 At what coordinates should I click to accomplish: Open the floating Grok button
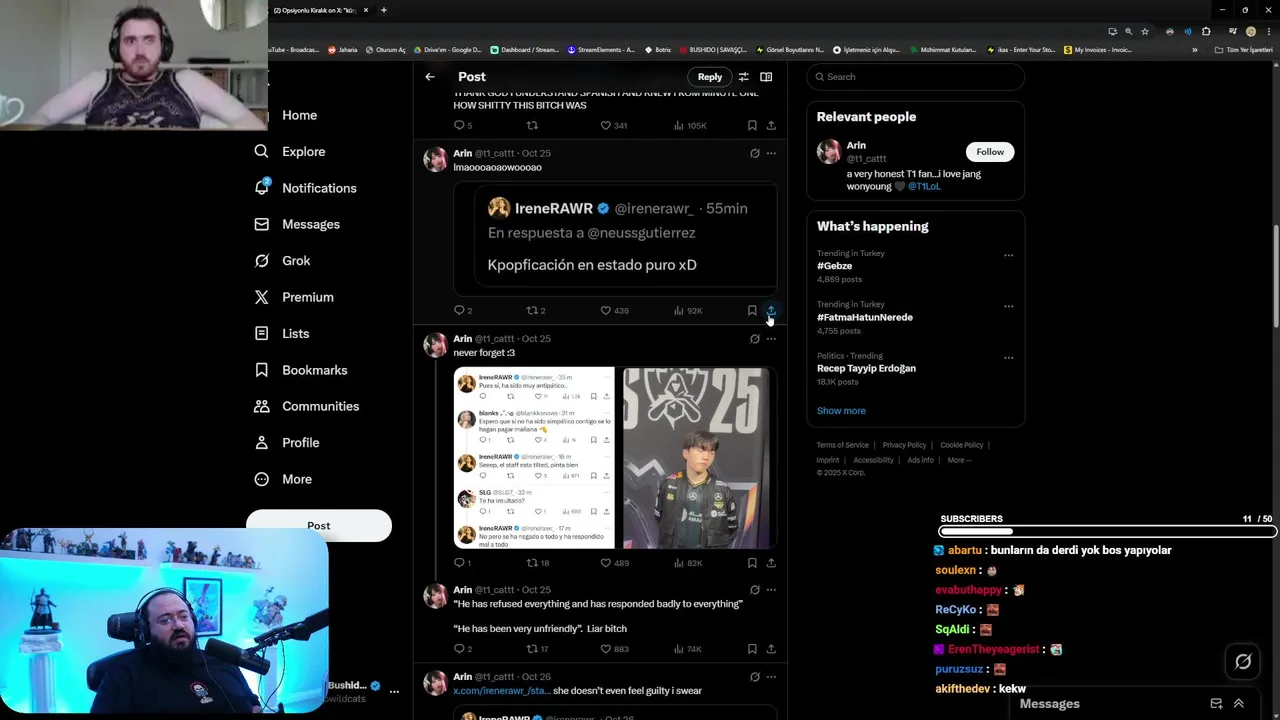click(x=1243, y=662)
